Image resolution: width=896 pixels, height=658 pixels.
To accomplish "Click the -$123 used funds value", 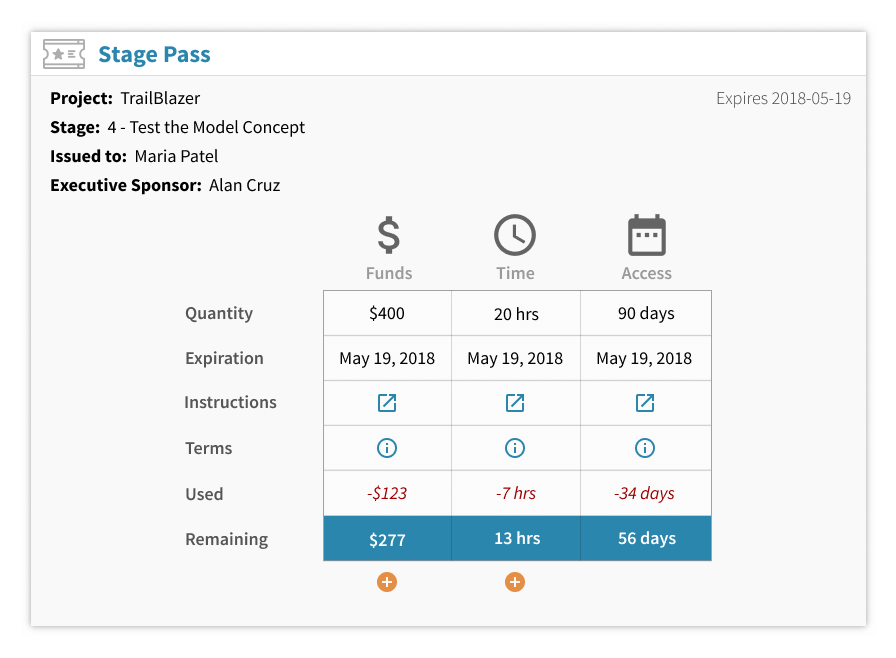I will coord(386,493).
